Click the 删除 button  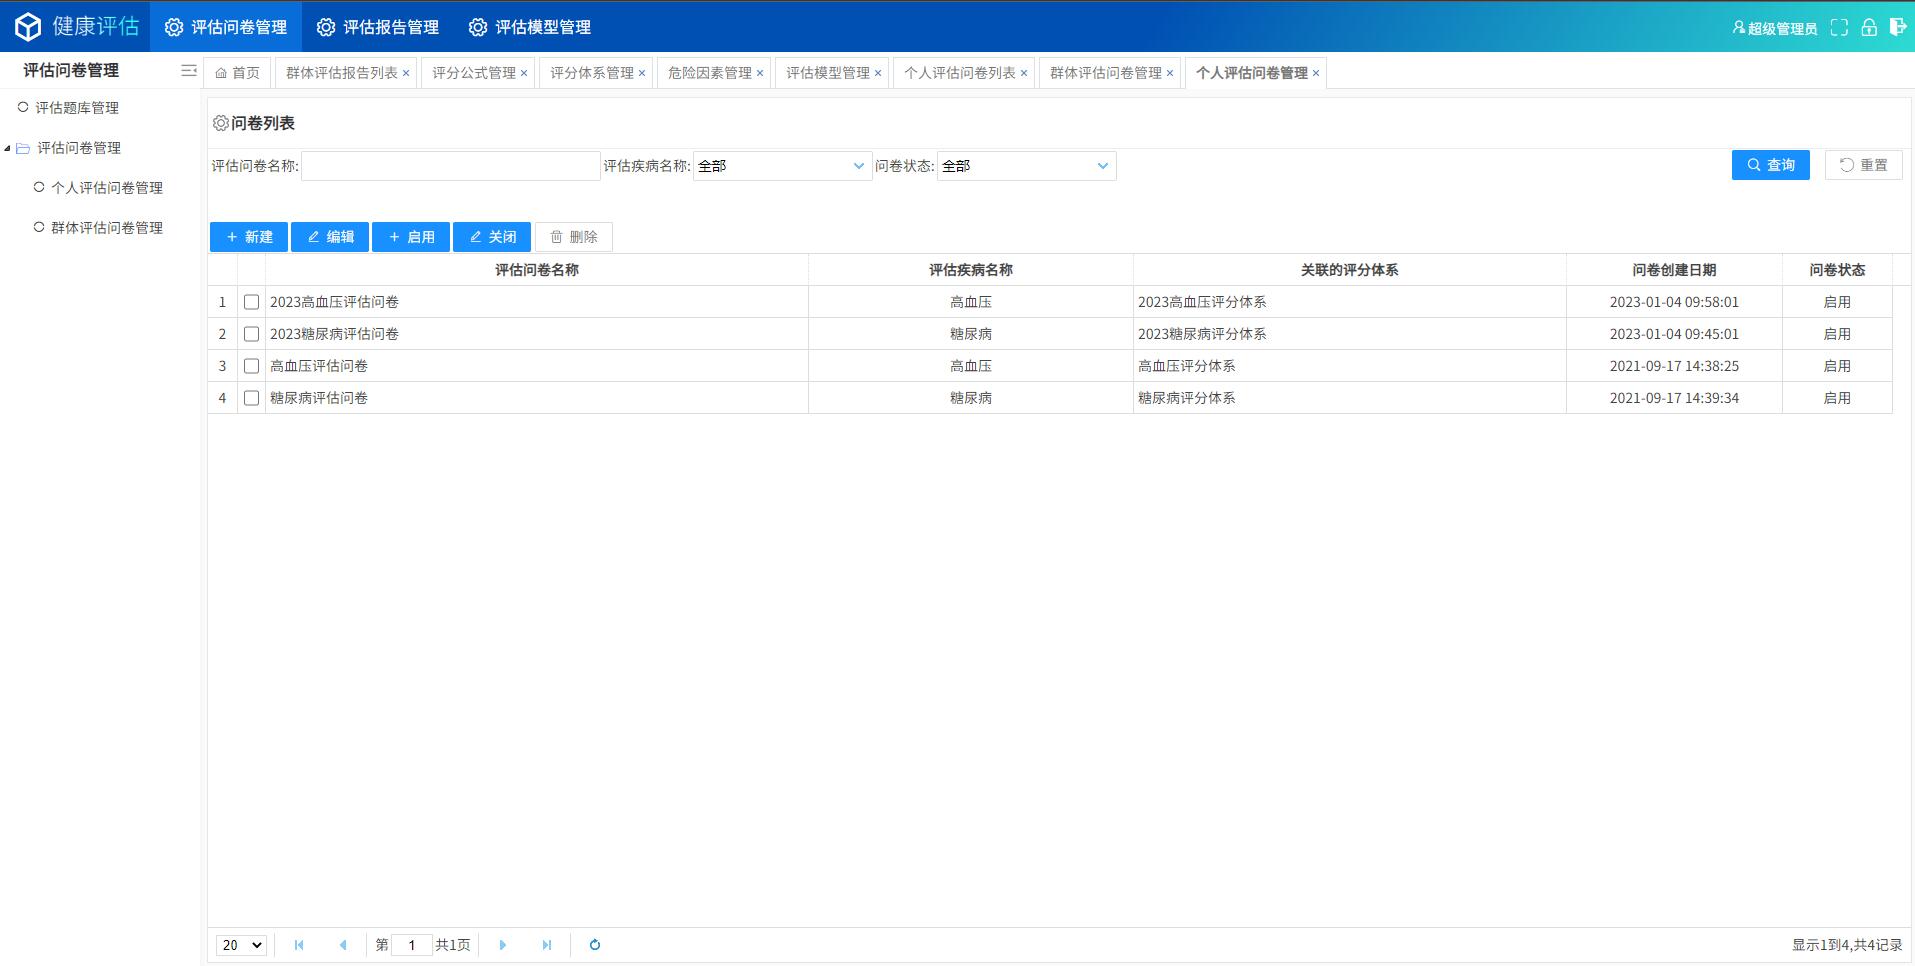(x=574, y=237)
